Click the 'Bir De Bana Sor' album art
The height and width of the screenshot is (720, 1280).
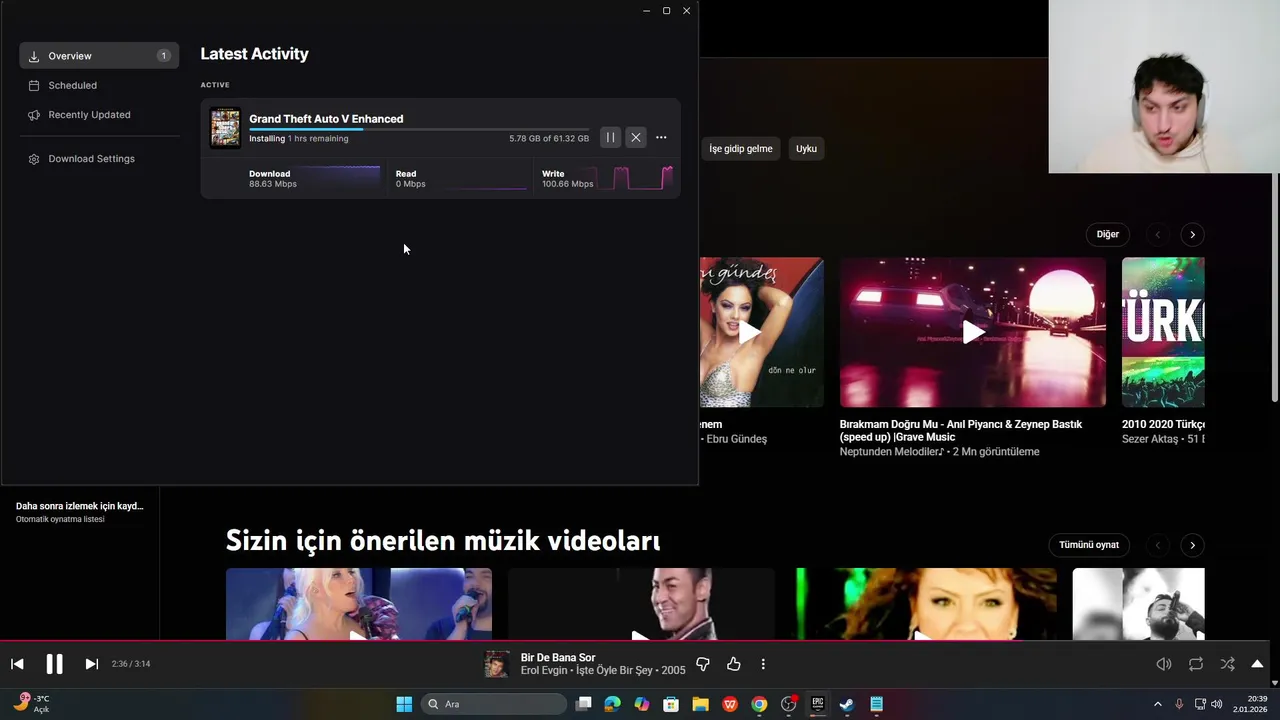(x=497, y=664)
